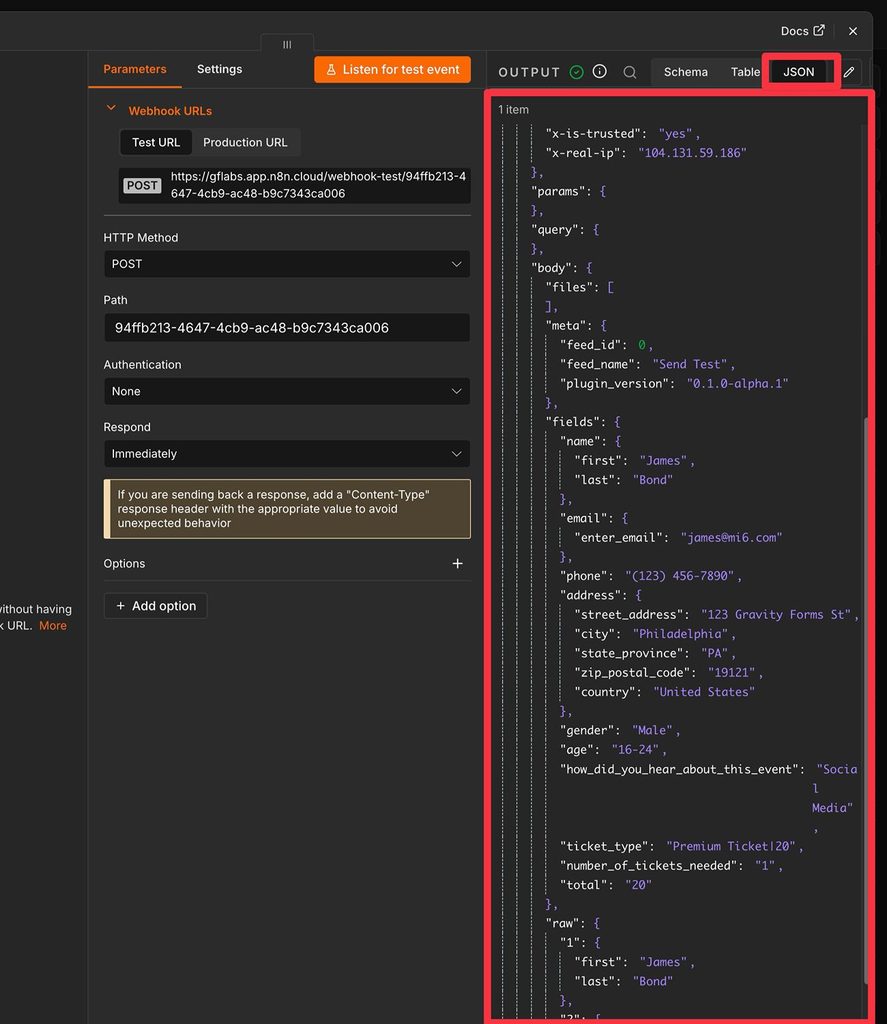Click the panel drag handle icon
This screenshot has width=887, height=1024.
pos(287,44)
